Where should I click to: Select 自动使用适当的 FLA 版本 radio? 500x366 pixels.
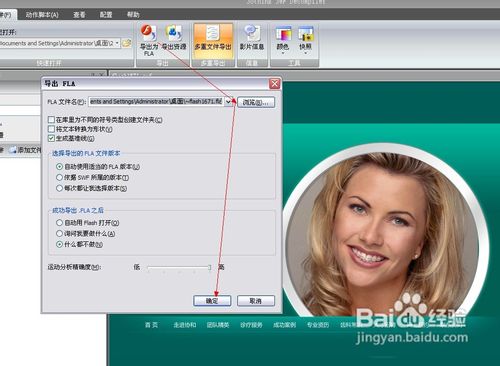pyautogui.click(x=59, y=166)
